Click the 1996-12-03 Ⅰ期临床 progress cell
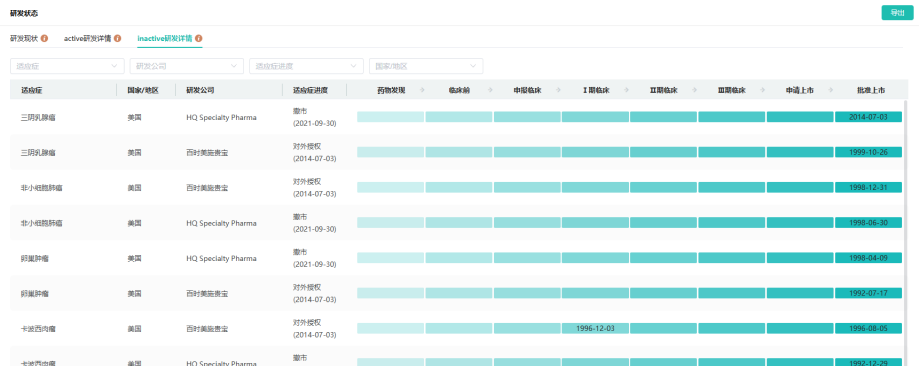Viewport: 919px width, 366px height. click(x=595, y=328)
